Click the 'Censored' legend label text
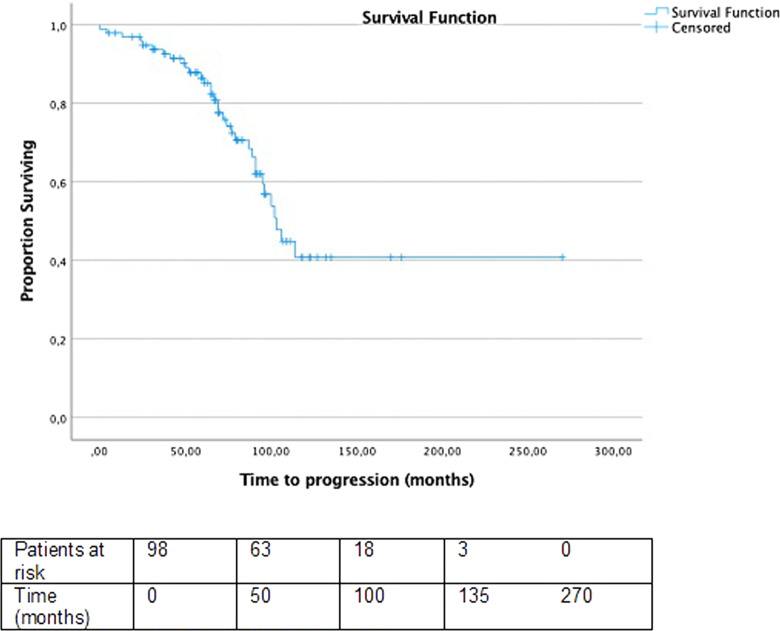The height and width of the screenshot is (631, 780). point(701,28)
